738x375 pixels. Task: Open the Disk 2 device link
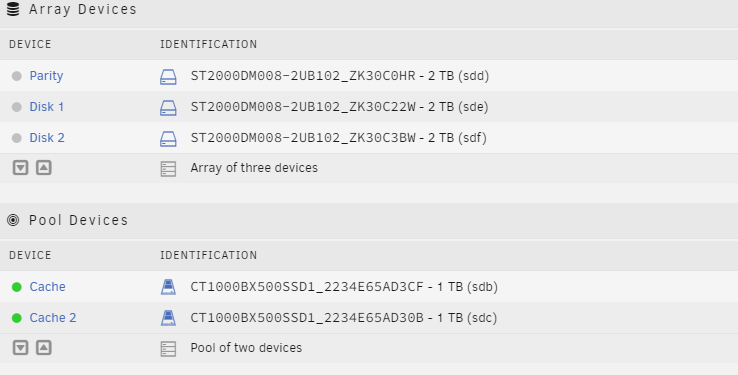pyautogui.click(x=47, y=138)
